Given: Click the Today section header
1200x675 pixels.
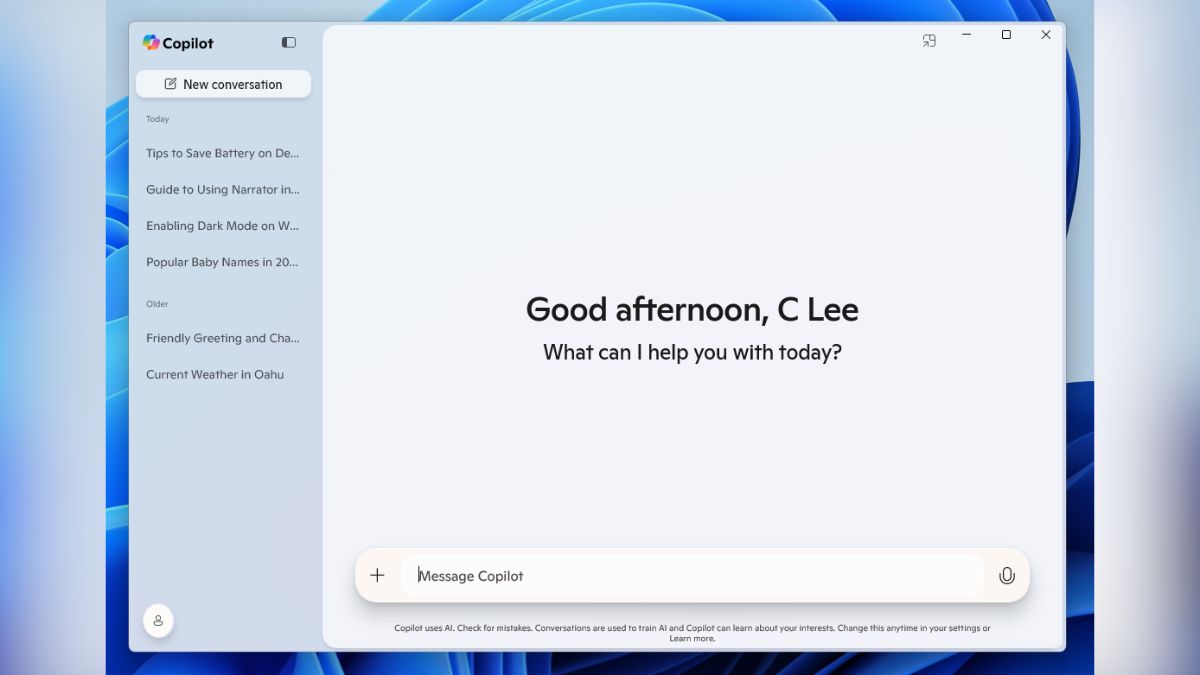Looking at the screenshot, I should click(x=157, y=118).
